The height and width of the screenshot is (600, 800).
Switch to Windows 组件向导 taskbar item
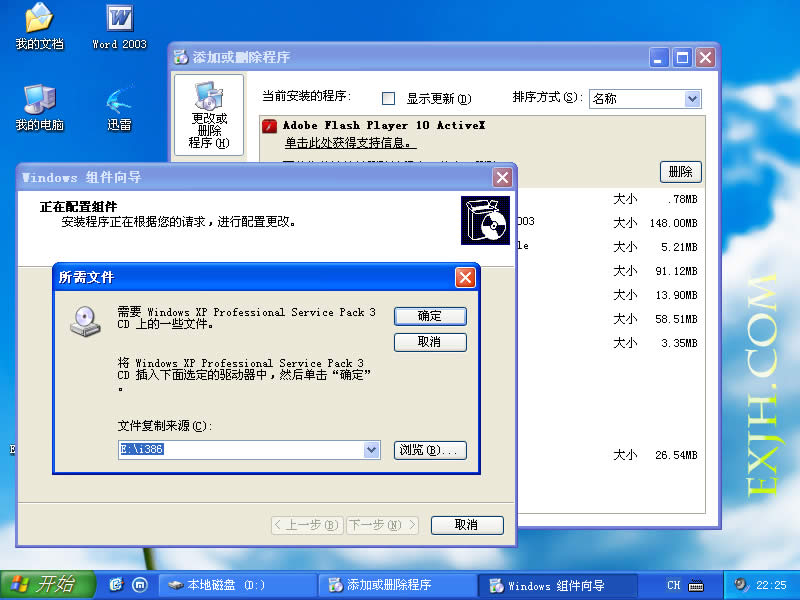557,585
